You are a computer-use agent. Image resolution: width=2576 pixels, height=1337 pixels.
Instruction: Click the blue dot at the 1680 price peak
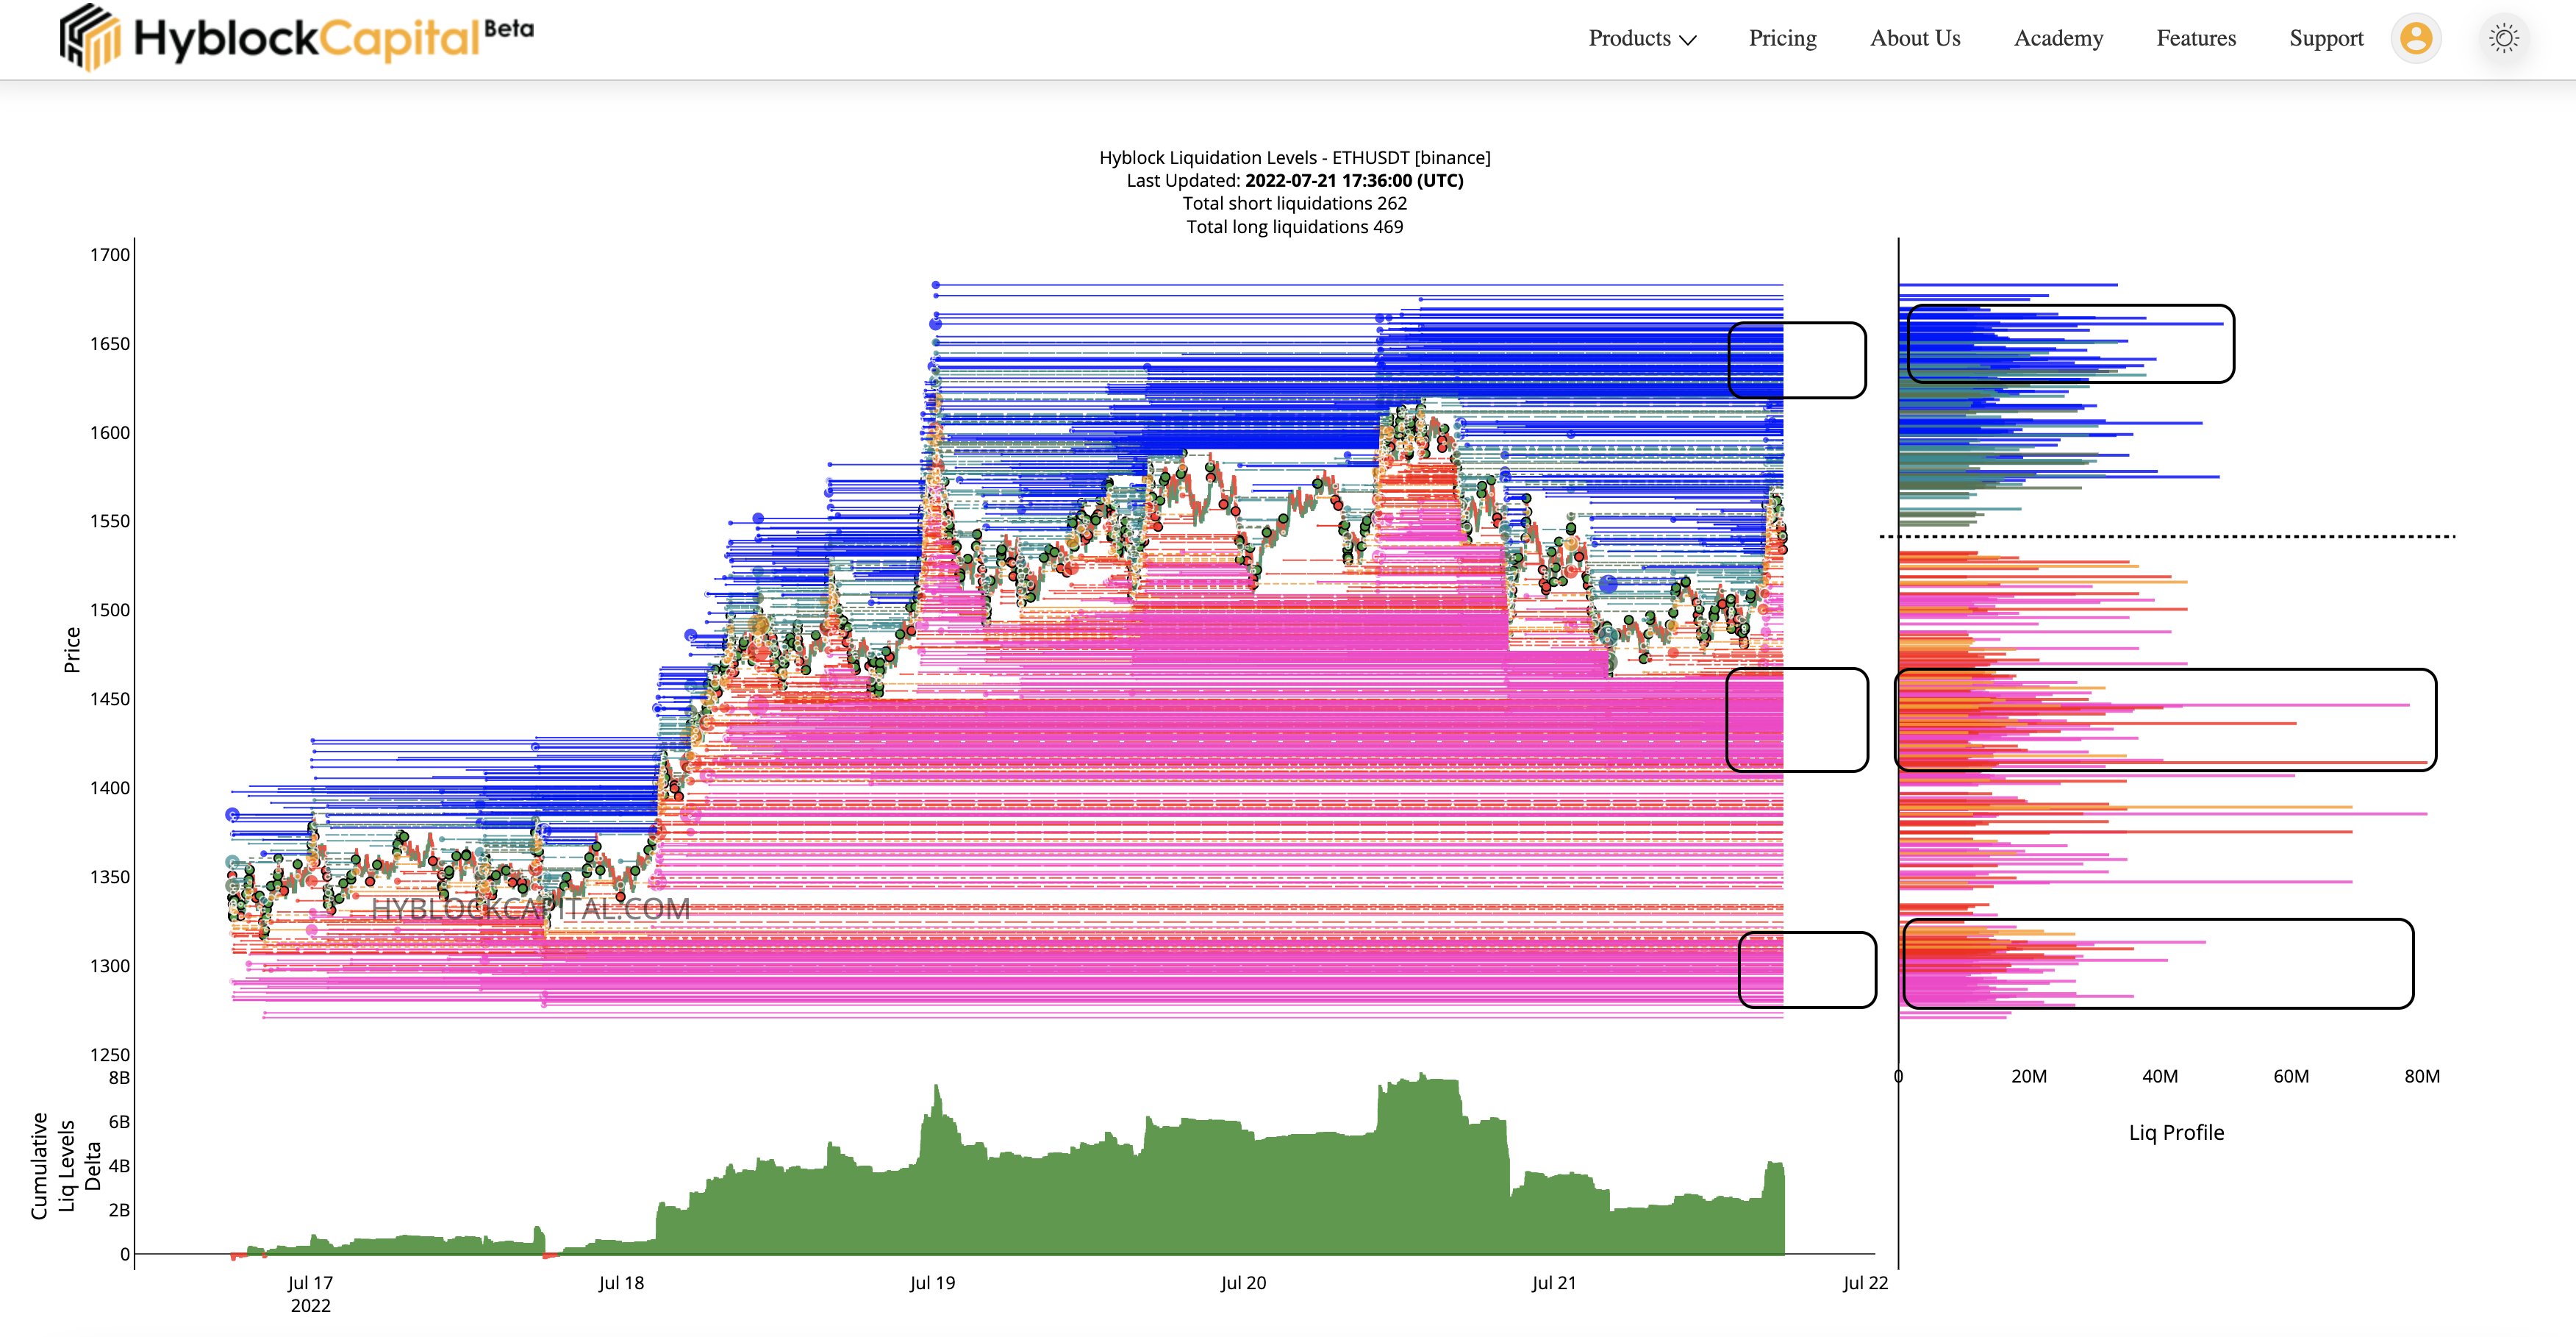tap(936, 285)
